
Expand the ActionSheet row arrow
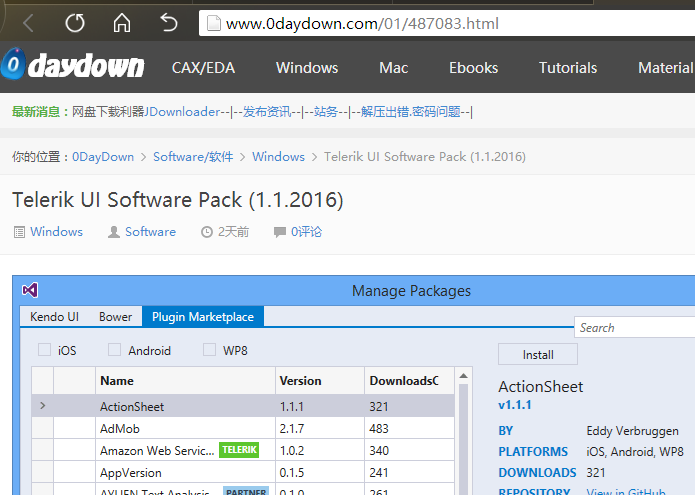pyautogui.click(x=43, y=405)
